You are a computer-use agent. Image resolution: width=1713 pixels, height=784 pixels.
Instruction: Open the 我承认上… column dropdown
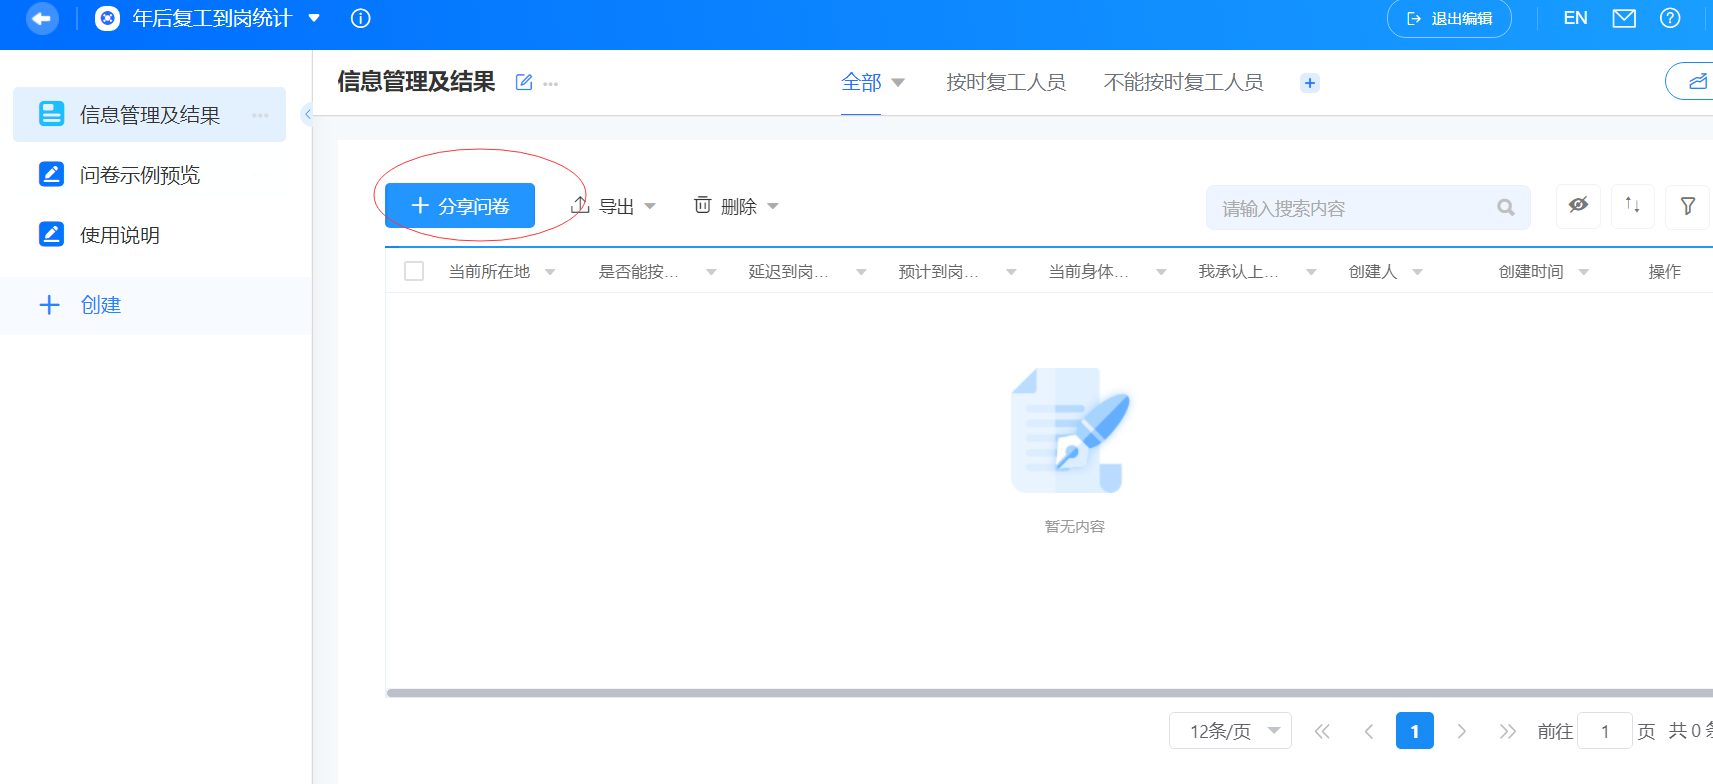pyautogui.click(x=1311, y=272)
